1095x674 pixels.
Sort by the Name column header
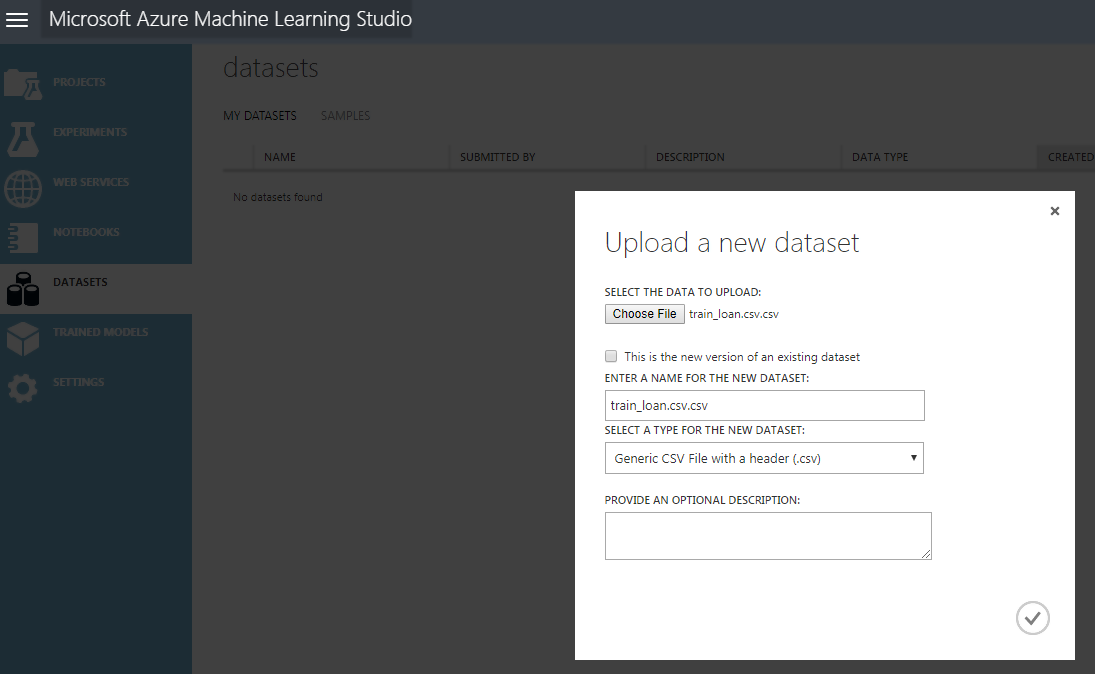pyautogui.click(x=280, y=157)
